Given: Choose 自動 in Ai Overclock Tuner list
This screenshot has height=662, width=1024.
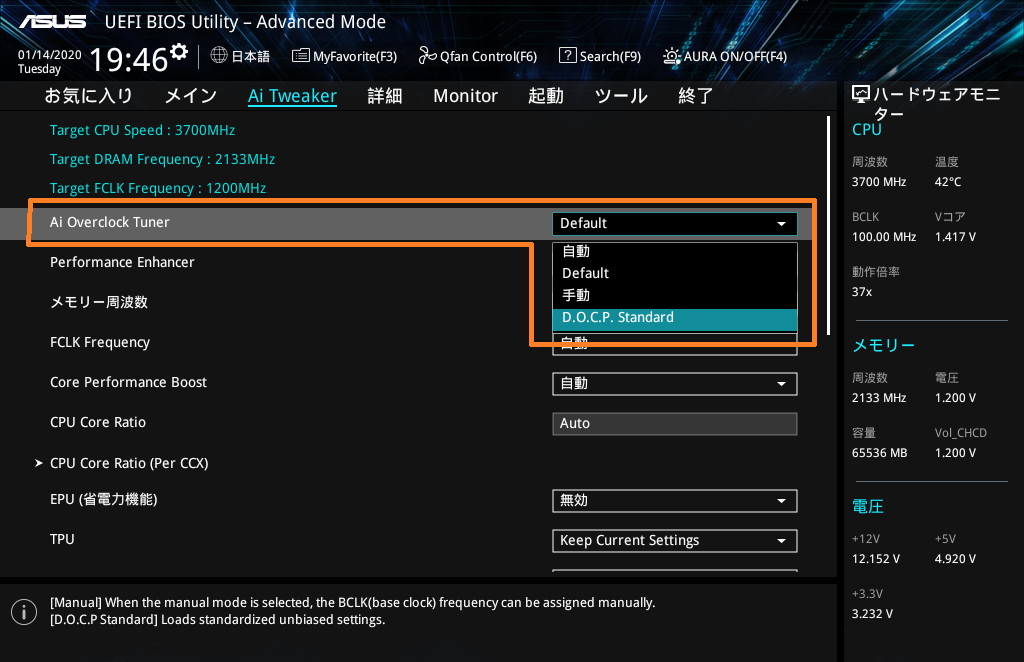Looking at the screenshot, I should [675, 251].
